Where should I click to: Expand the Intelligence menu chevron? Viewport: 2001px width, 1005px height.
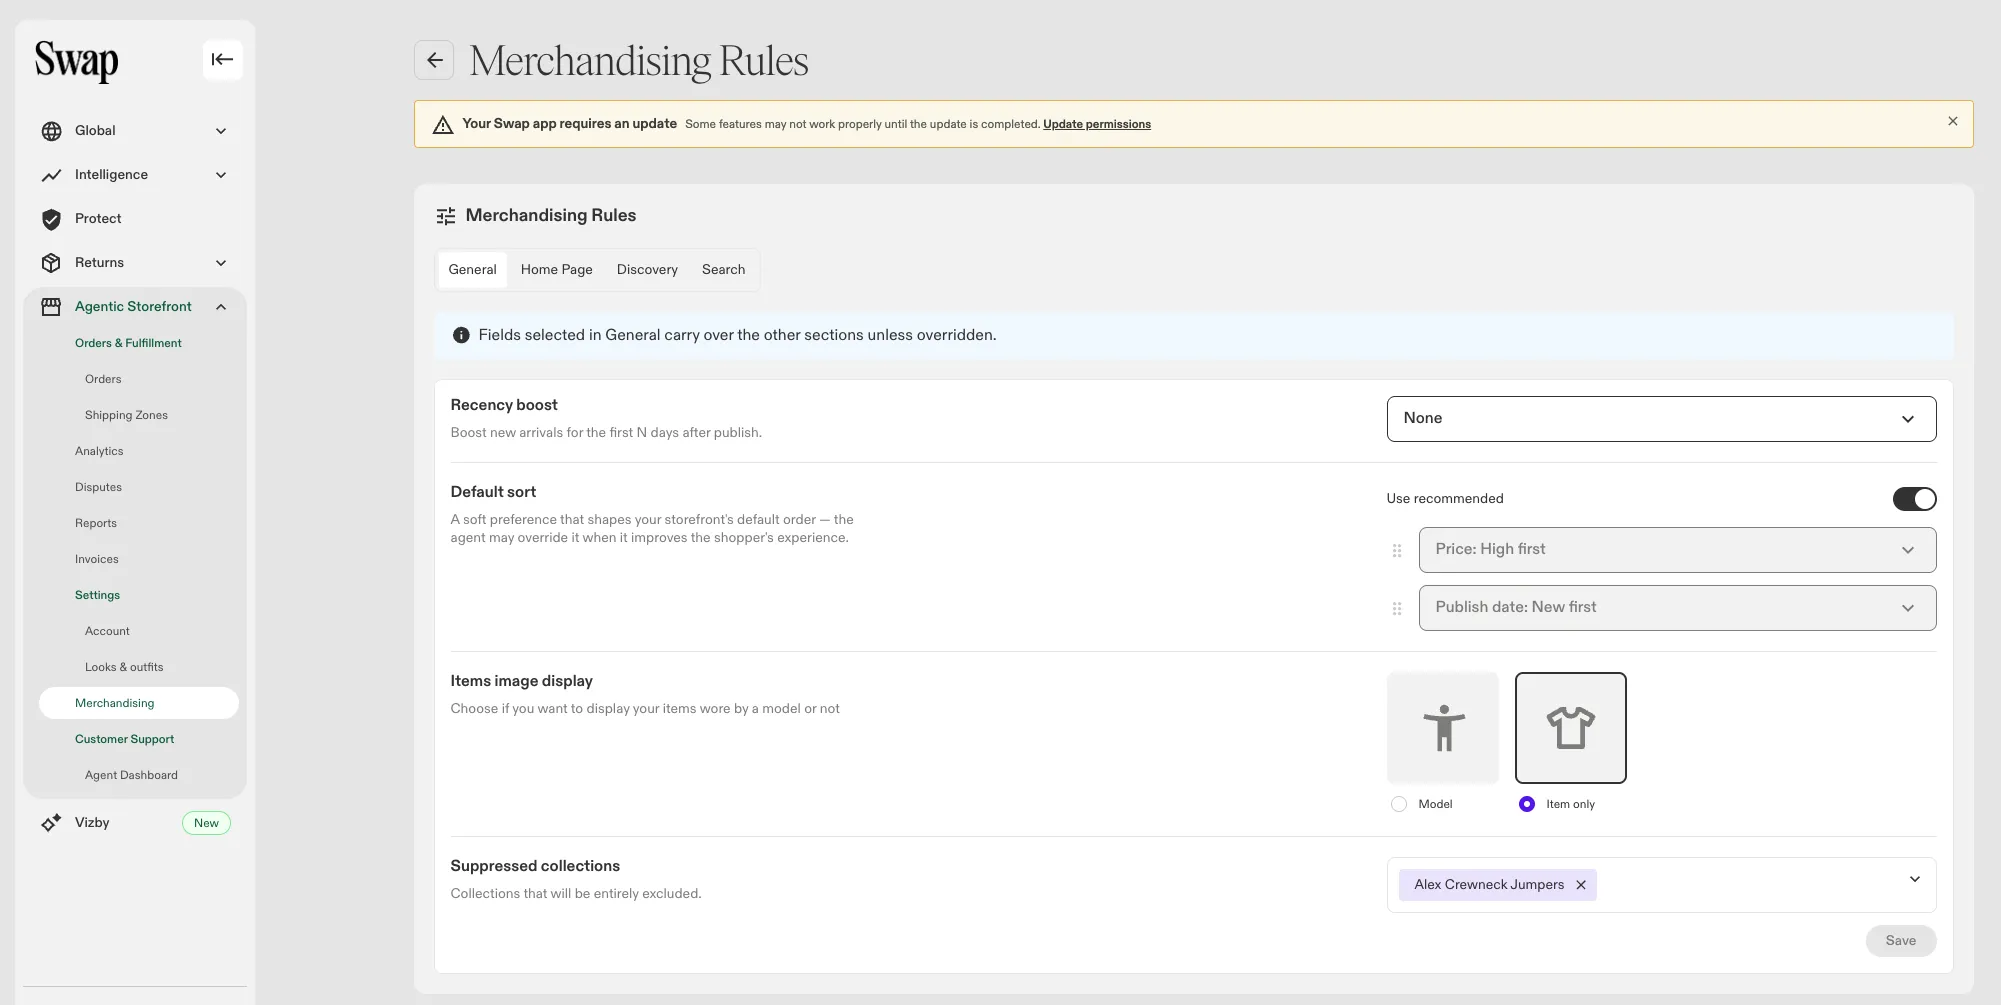pyautogui.click(x=221, y=175)
